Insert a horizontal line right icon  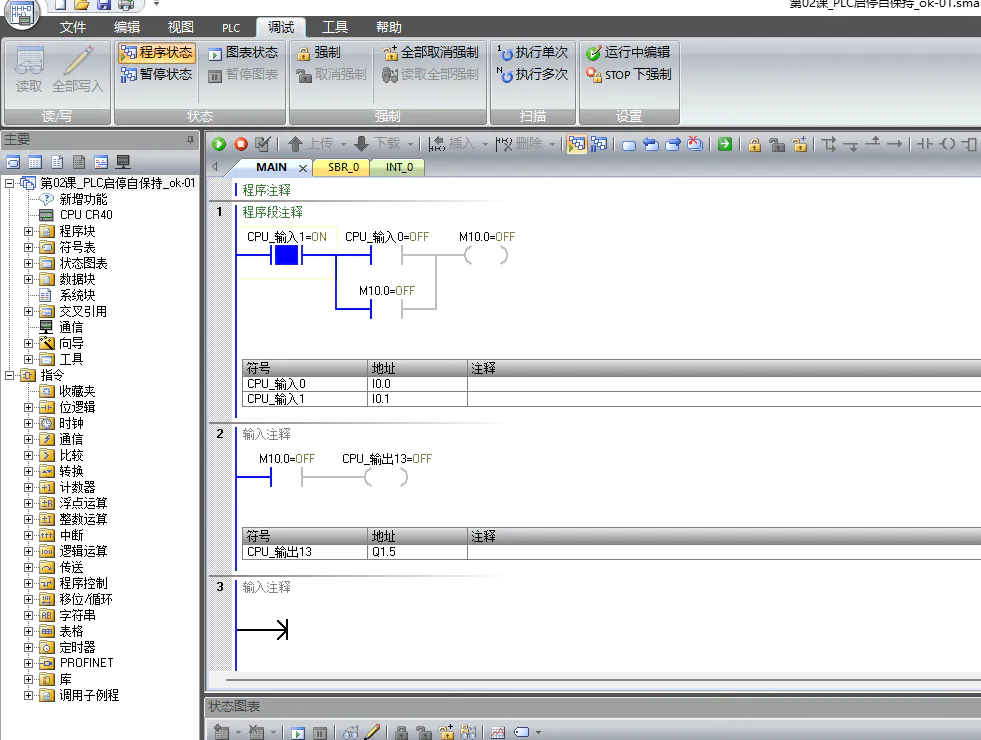pos(895,144)
